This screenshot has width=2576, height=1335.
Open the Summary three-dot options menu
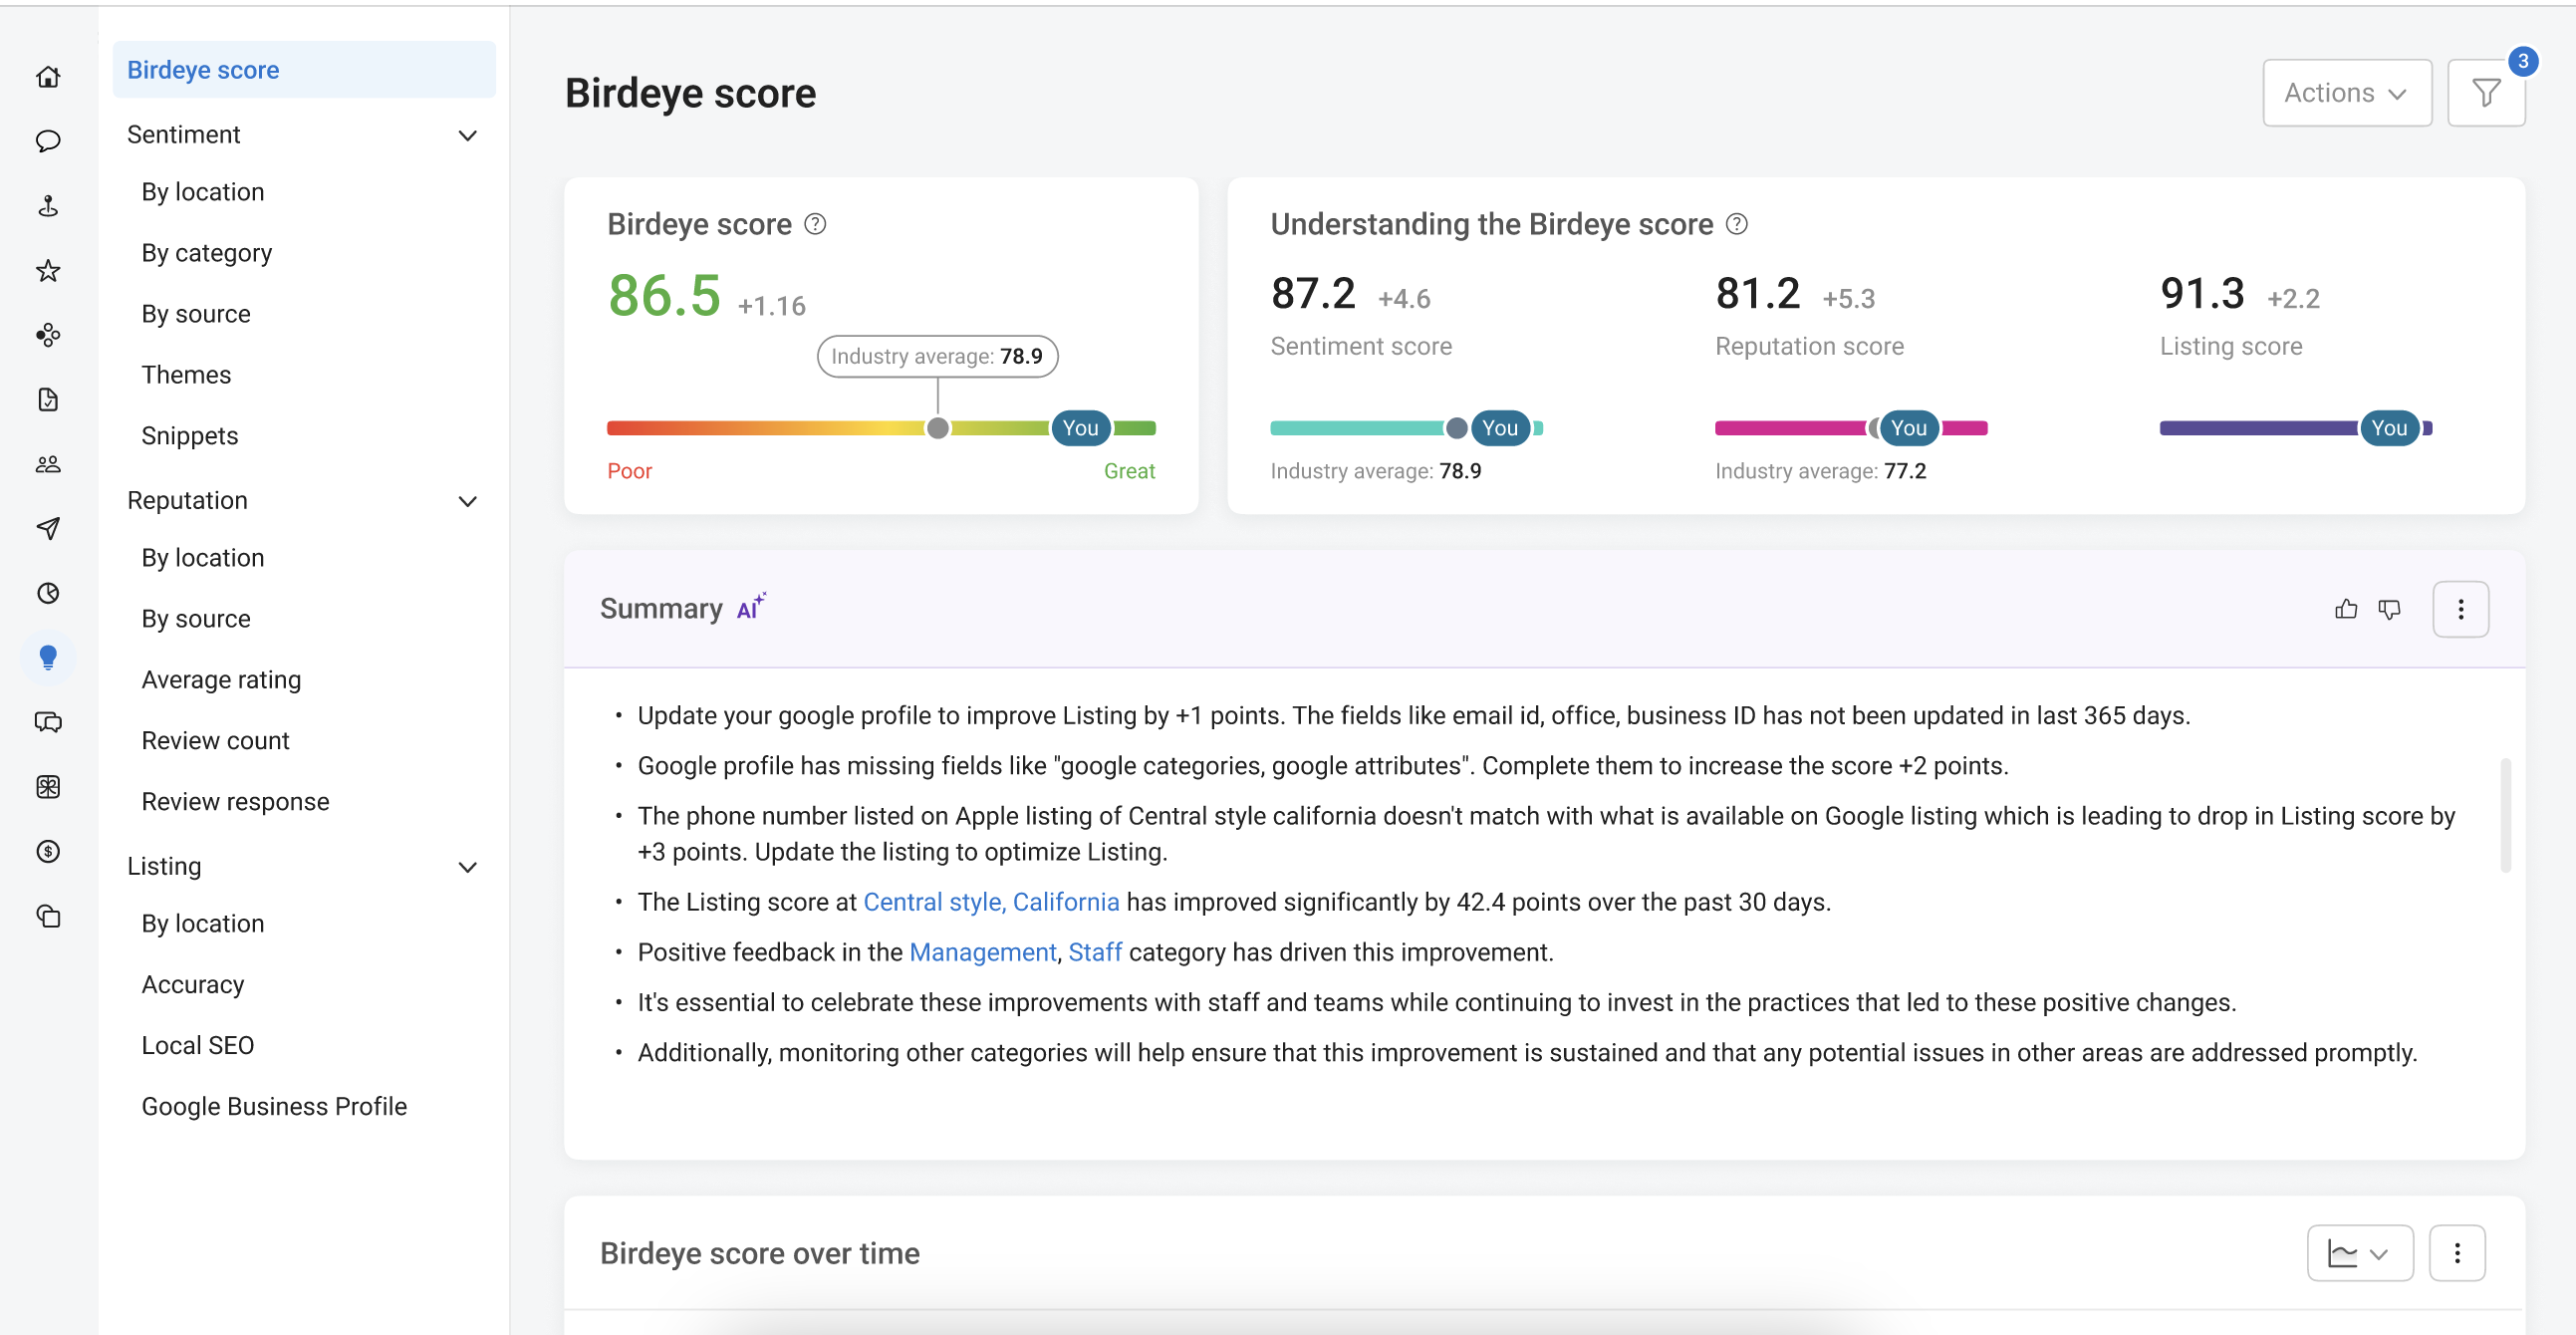2460,609
